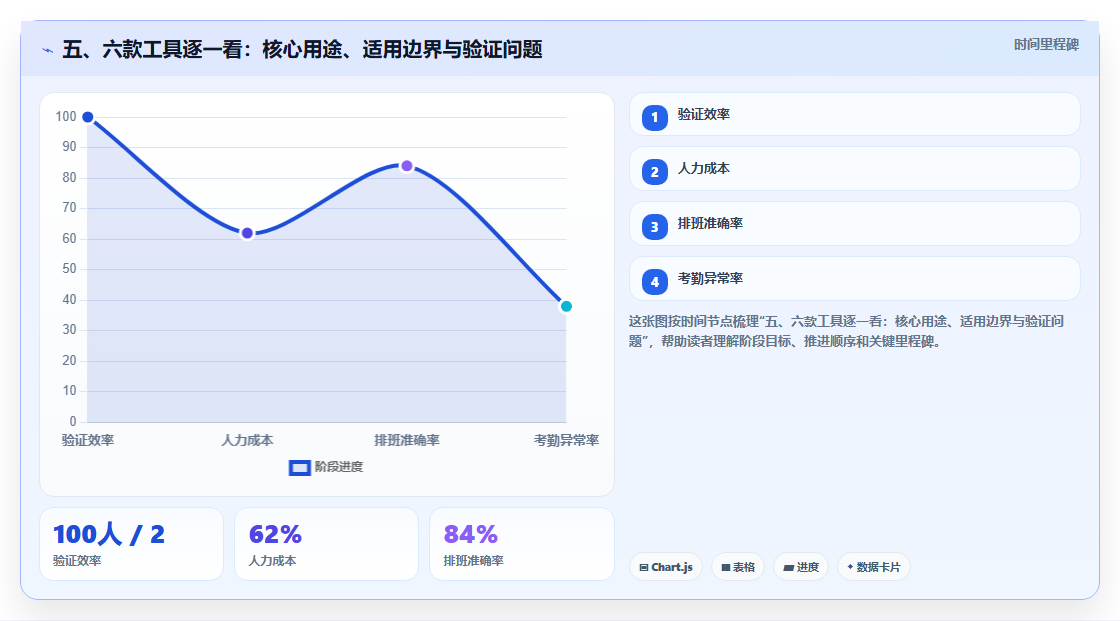Select the 考勤异常率 cyan data point
Image resolution: width=1120 pixels, height=621 pixels.
566,307
